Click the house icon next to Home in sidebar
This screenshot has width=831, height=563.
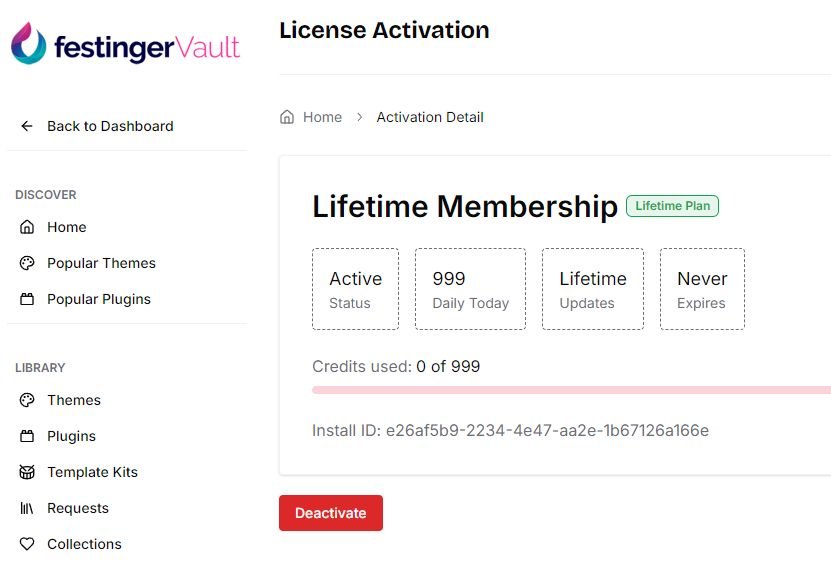[27, 227]
